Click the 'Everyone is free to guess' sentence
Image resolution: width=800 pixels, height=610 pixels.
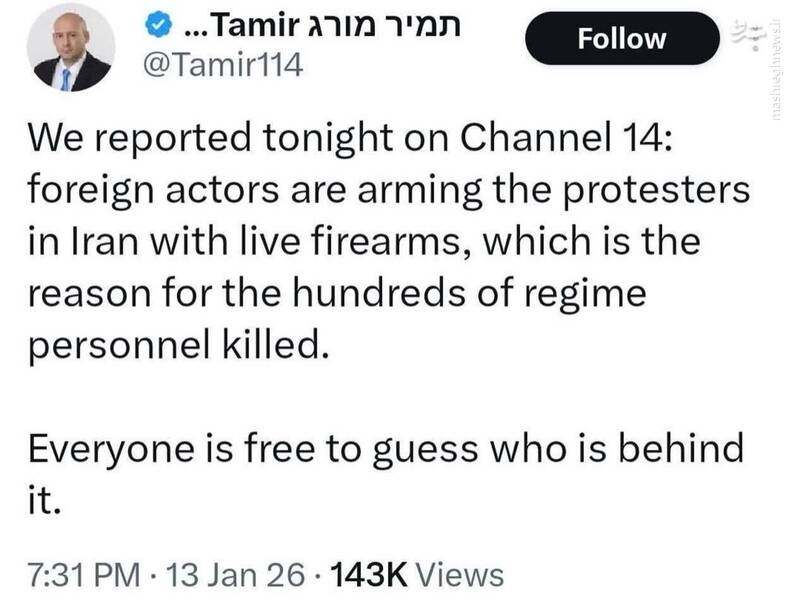coord(385,448)
